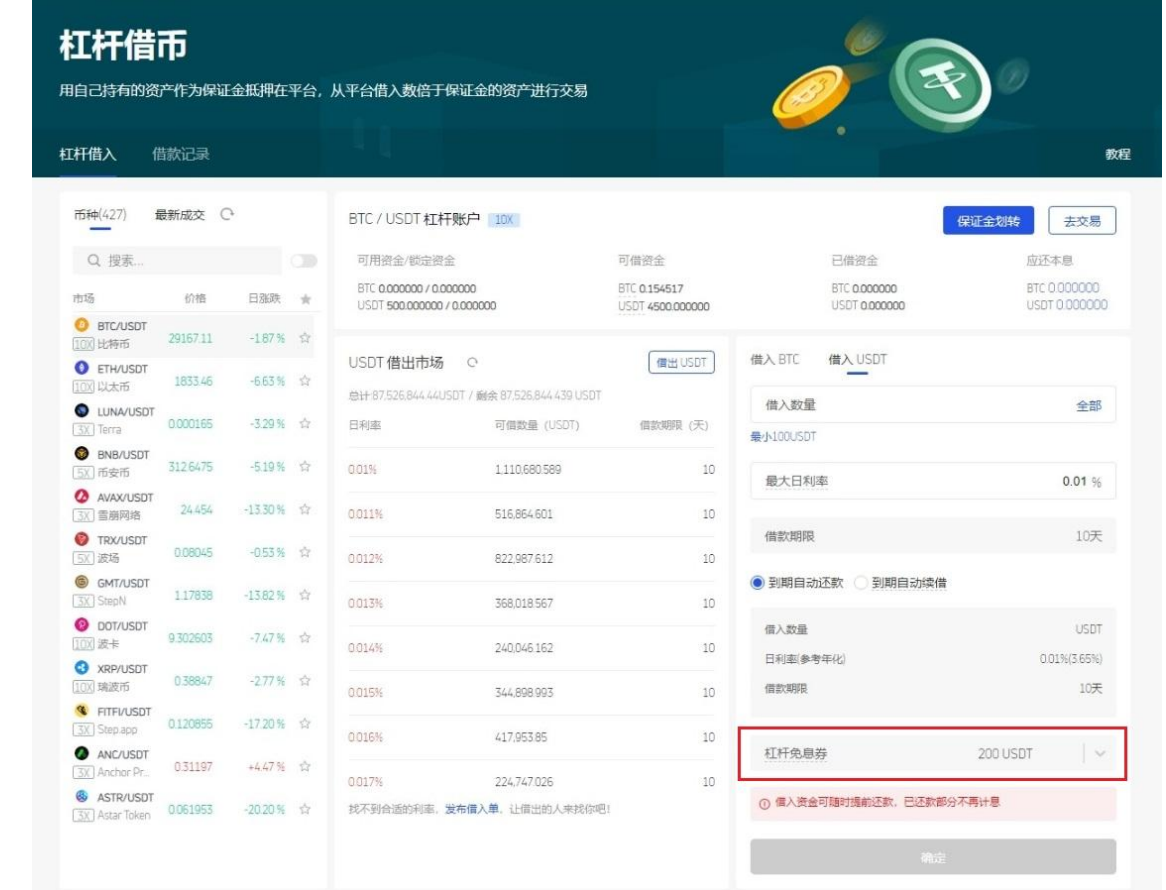Select 到期自动续借 radio option
This screenshot has width=1166, height=890.
tap(862, 584)
